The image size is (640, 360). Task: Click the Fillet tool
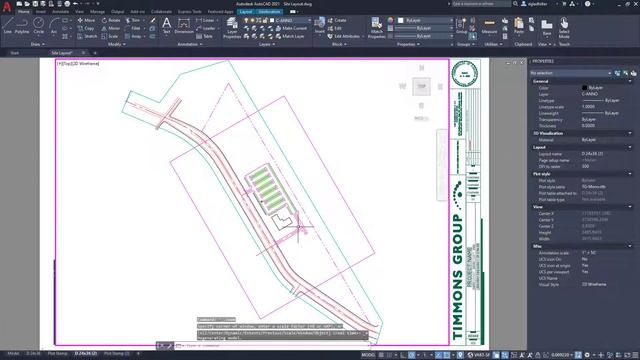133,28
